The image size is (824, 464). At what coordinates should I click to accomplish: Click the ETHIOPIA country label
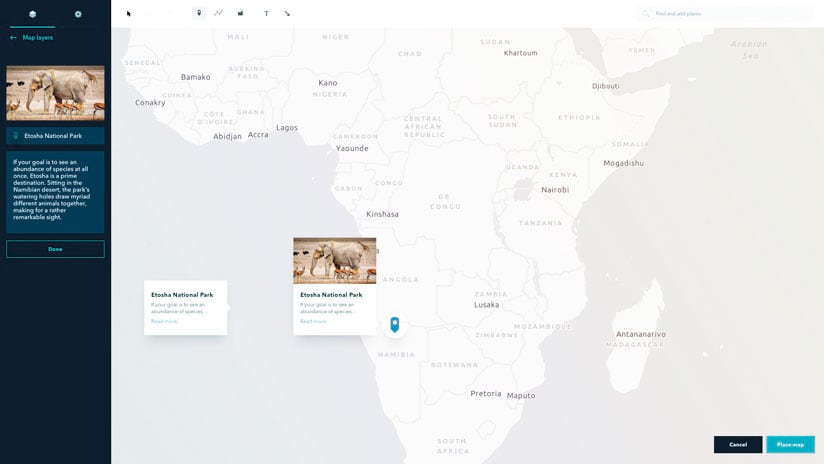point(579,118)
